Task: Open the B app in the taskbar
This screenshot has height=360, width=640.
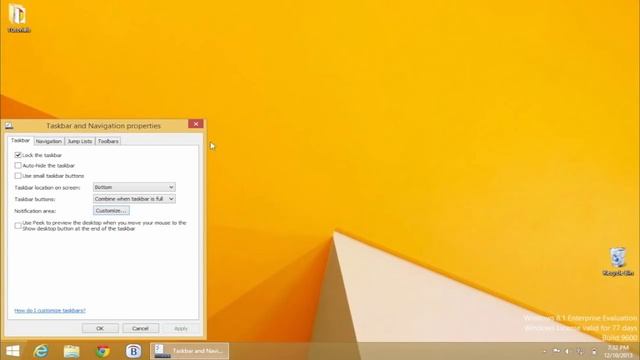Action: (133, 351)
